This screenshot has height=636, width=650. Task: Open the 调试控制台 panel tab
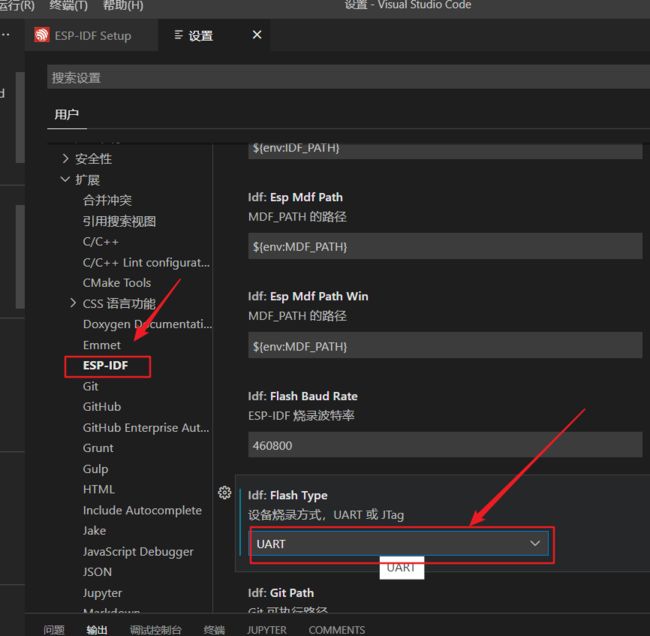coord(155,630)
